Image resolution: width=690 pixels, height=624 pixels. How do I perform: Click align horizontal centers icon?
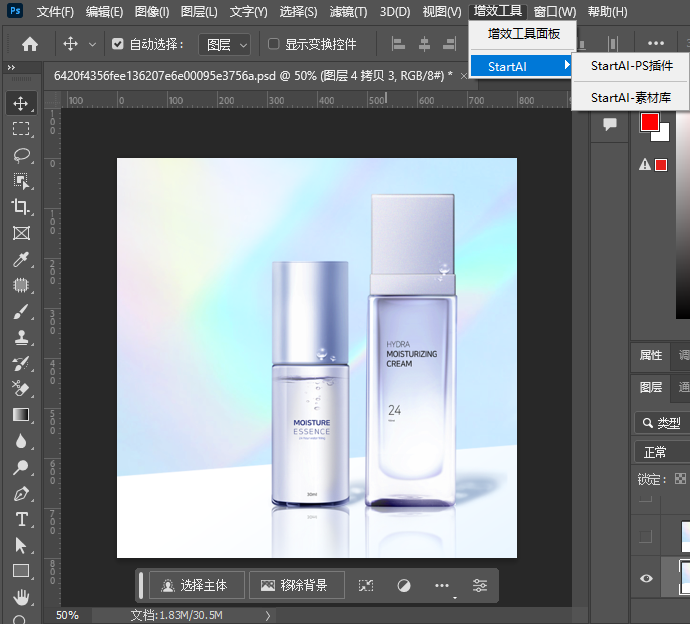click(424, 44)
